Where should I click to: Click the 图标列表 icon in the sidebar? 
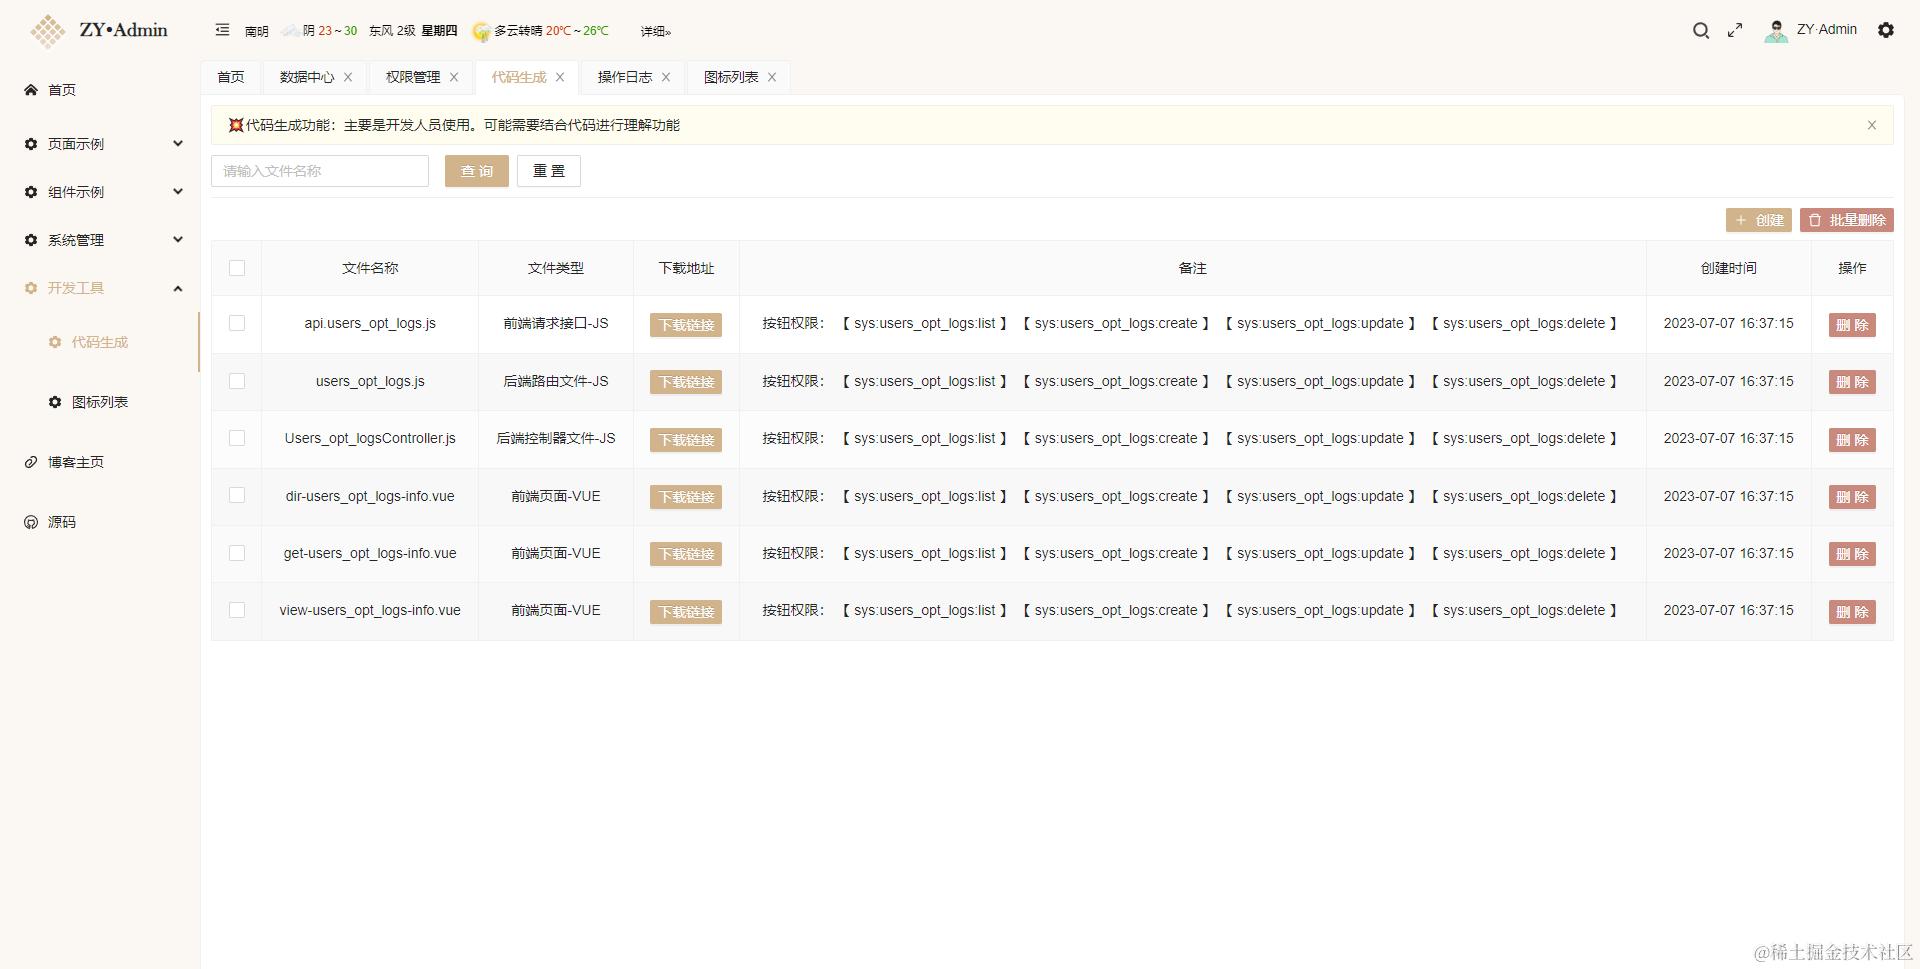(x=55, y=402)
